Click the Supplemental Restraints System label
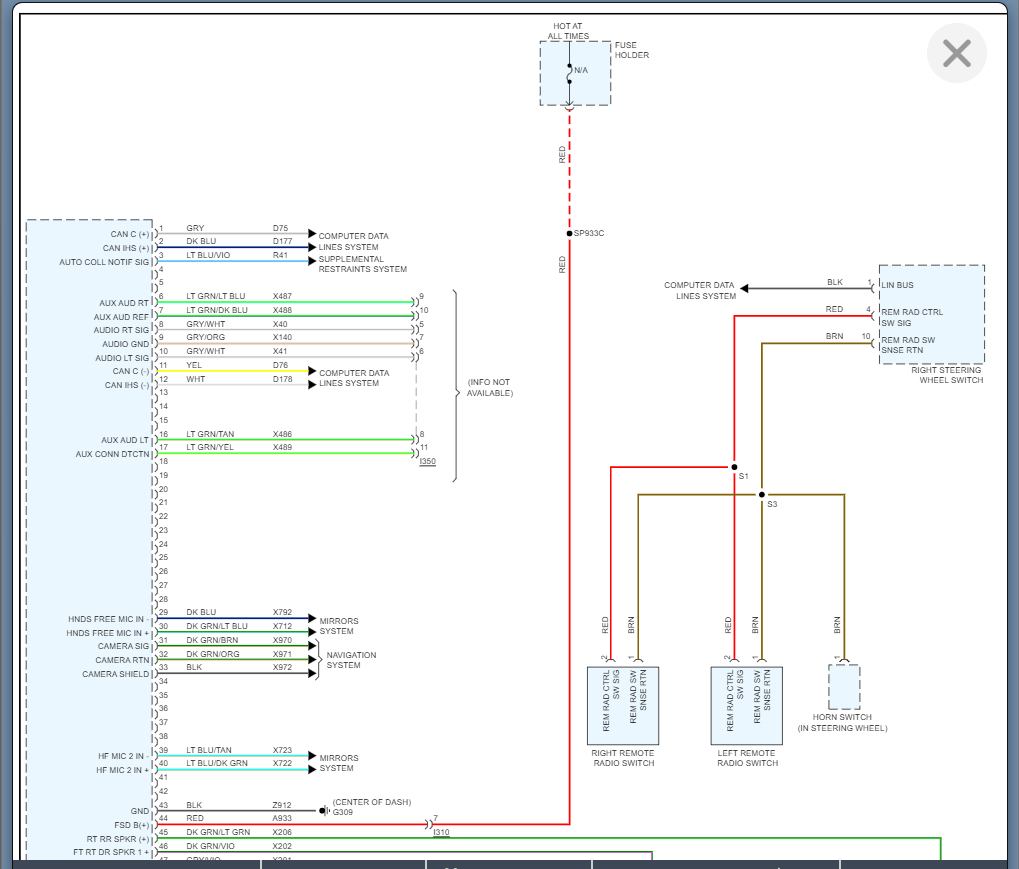The width and height of the screenshot is (1019, 869). 362,264
